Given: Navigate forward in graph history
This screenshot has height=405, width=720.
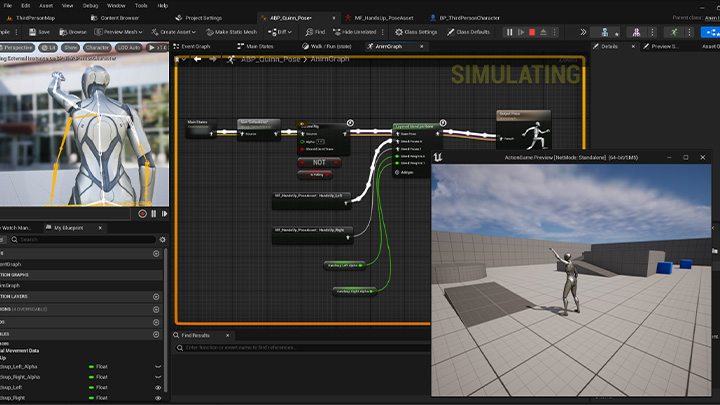Looking at the screenshot, I should tap(213, 59).
